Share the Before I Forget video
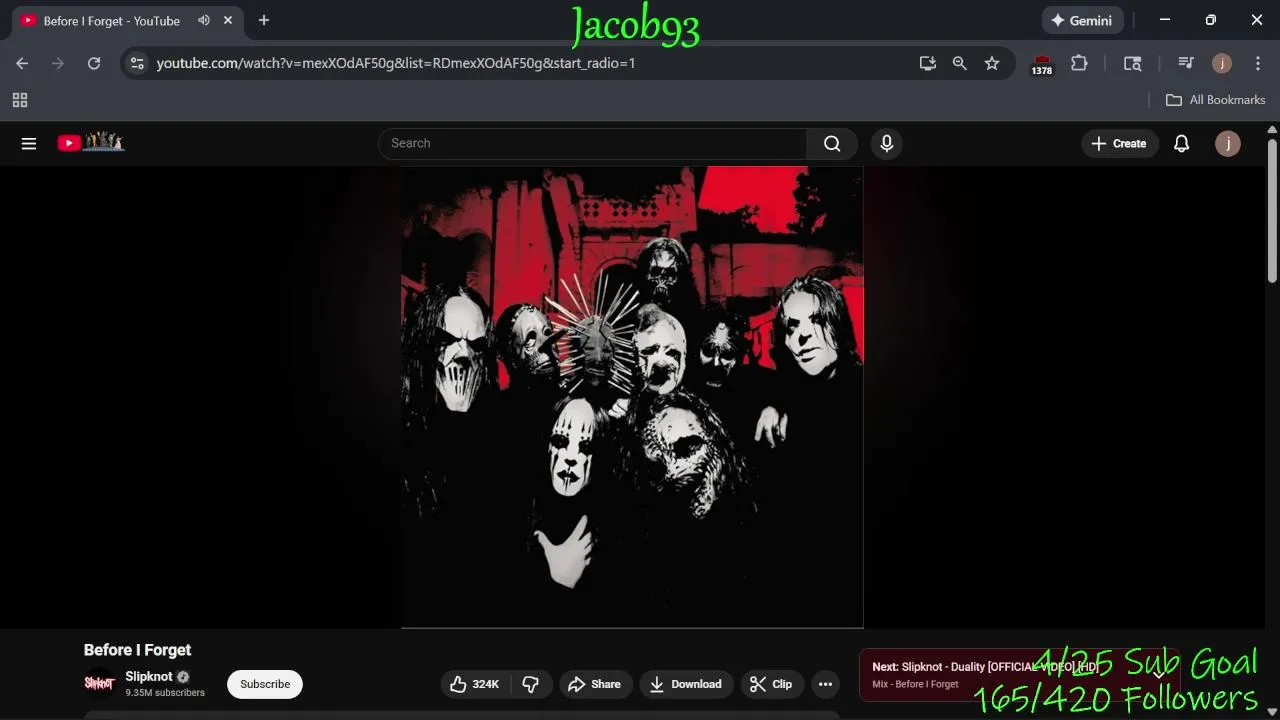This screenshot has height=720, width=1280. (595, 684)
